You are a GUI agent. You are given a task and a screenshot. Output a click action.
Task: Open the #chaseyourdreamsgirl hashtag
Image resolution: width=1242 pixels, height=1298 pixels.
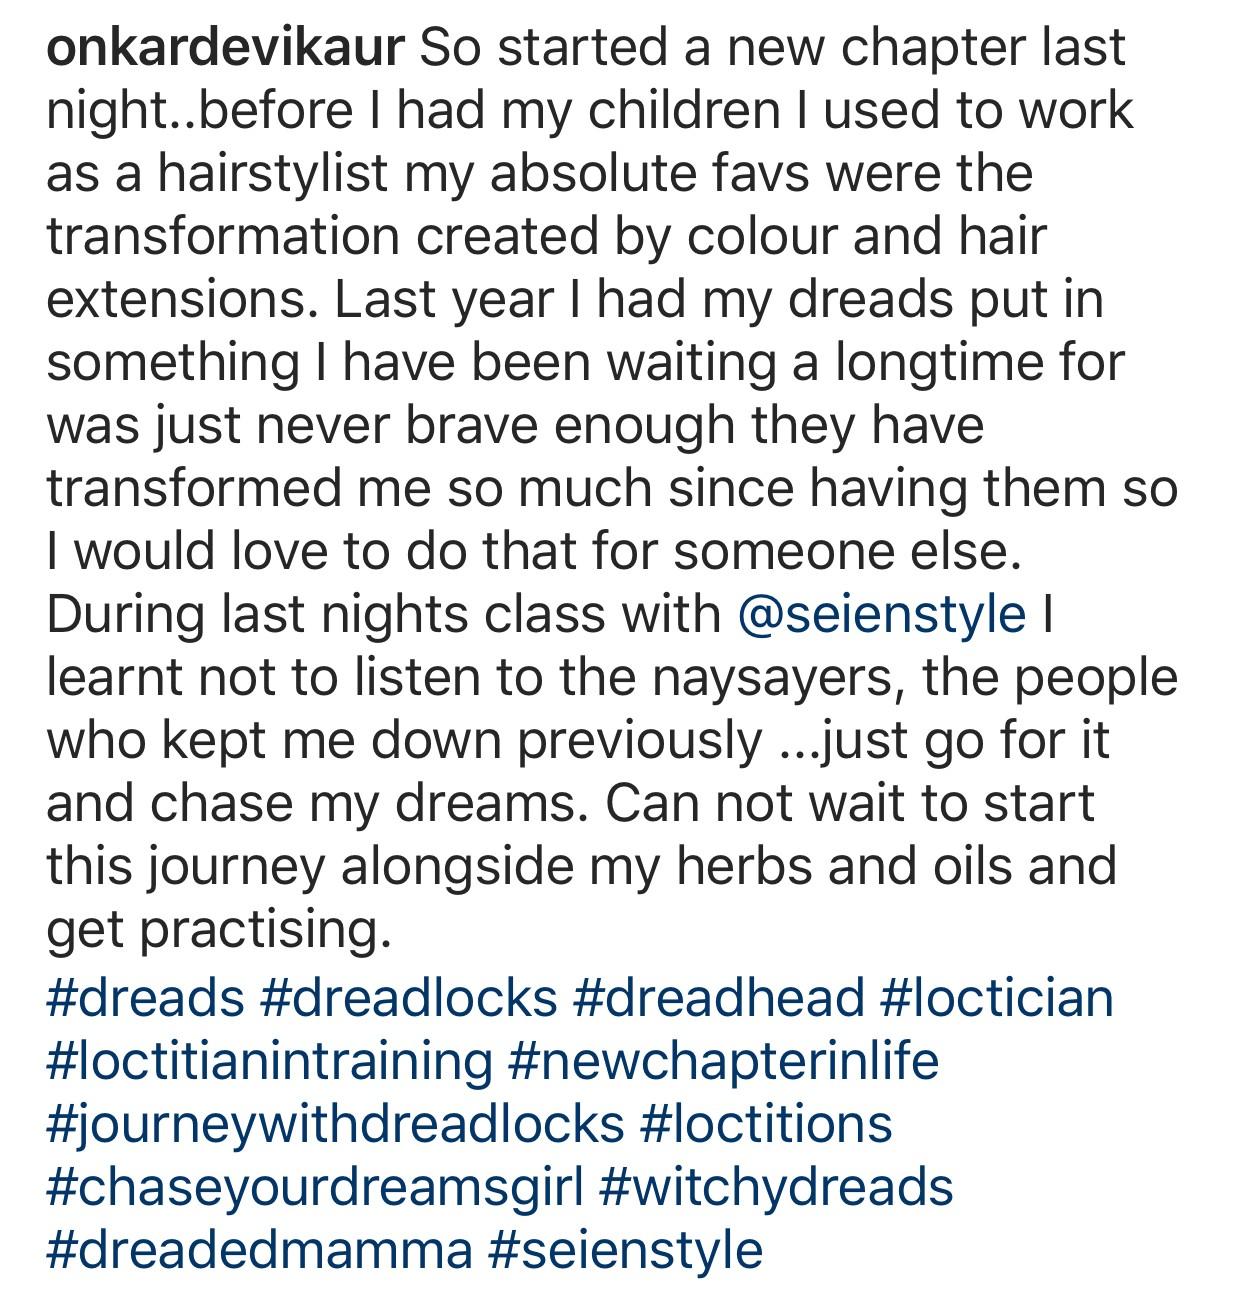tap(314, 1187)
